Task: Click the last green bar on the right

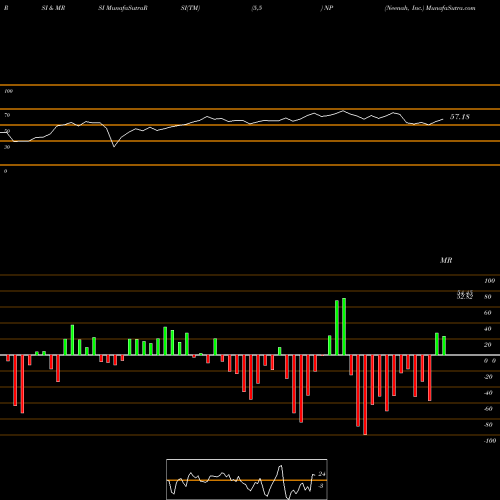Action: tap(444, 346)
